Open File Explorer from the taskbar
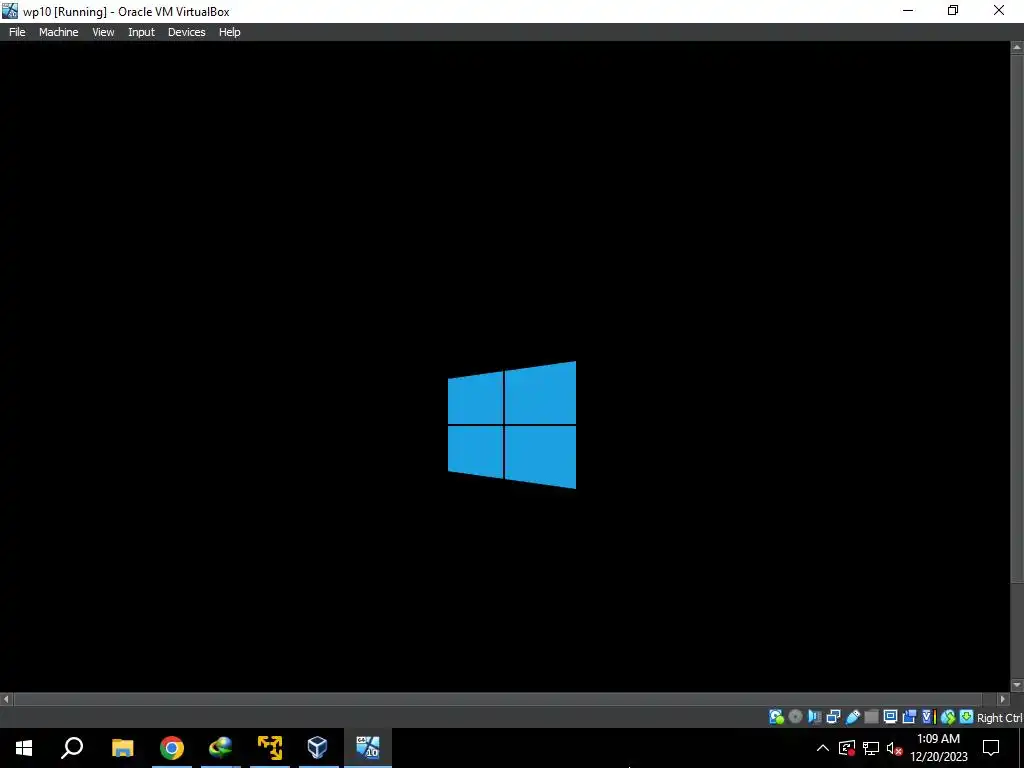 click(x=122, y=748)
